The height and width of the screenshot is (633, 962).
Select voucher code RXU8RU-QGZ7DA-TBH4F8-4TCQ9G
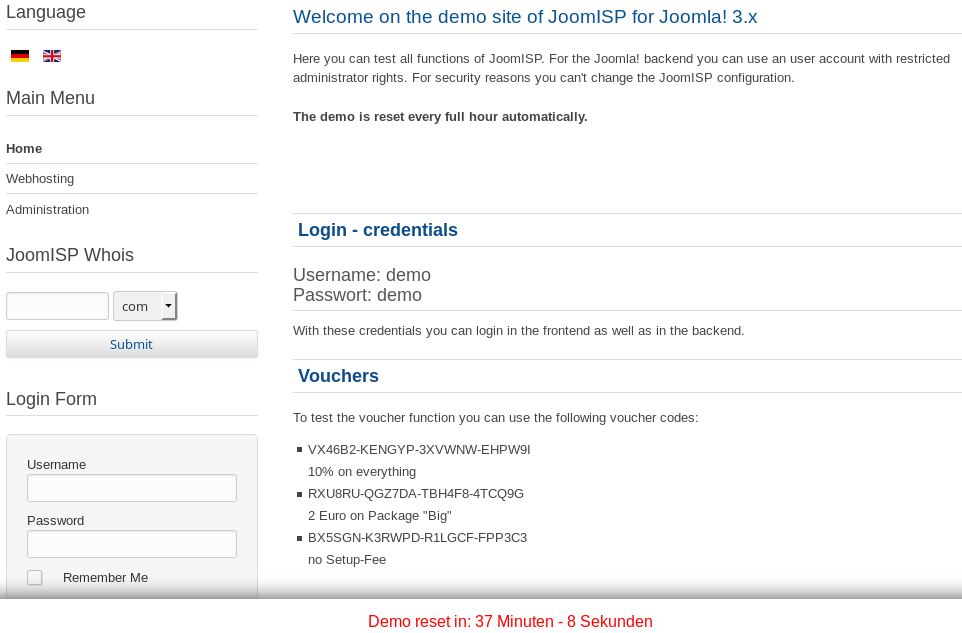(416, 494)
